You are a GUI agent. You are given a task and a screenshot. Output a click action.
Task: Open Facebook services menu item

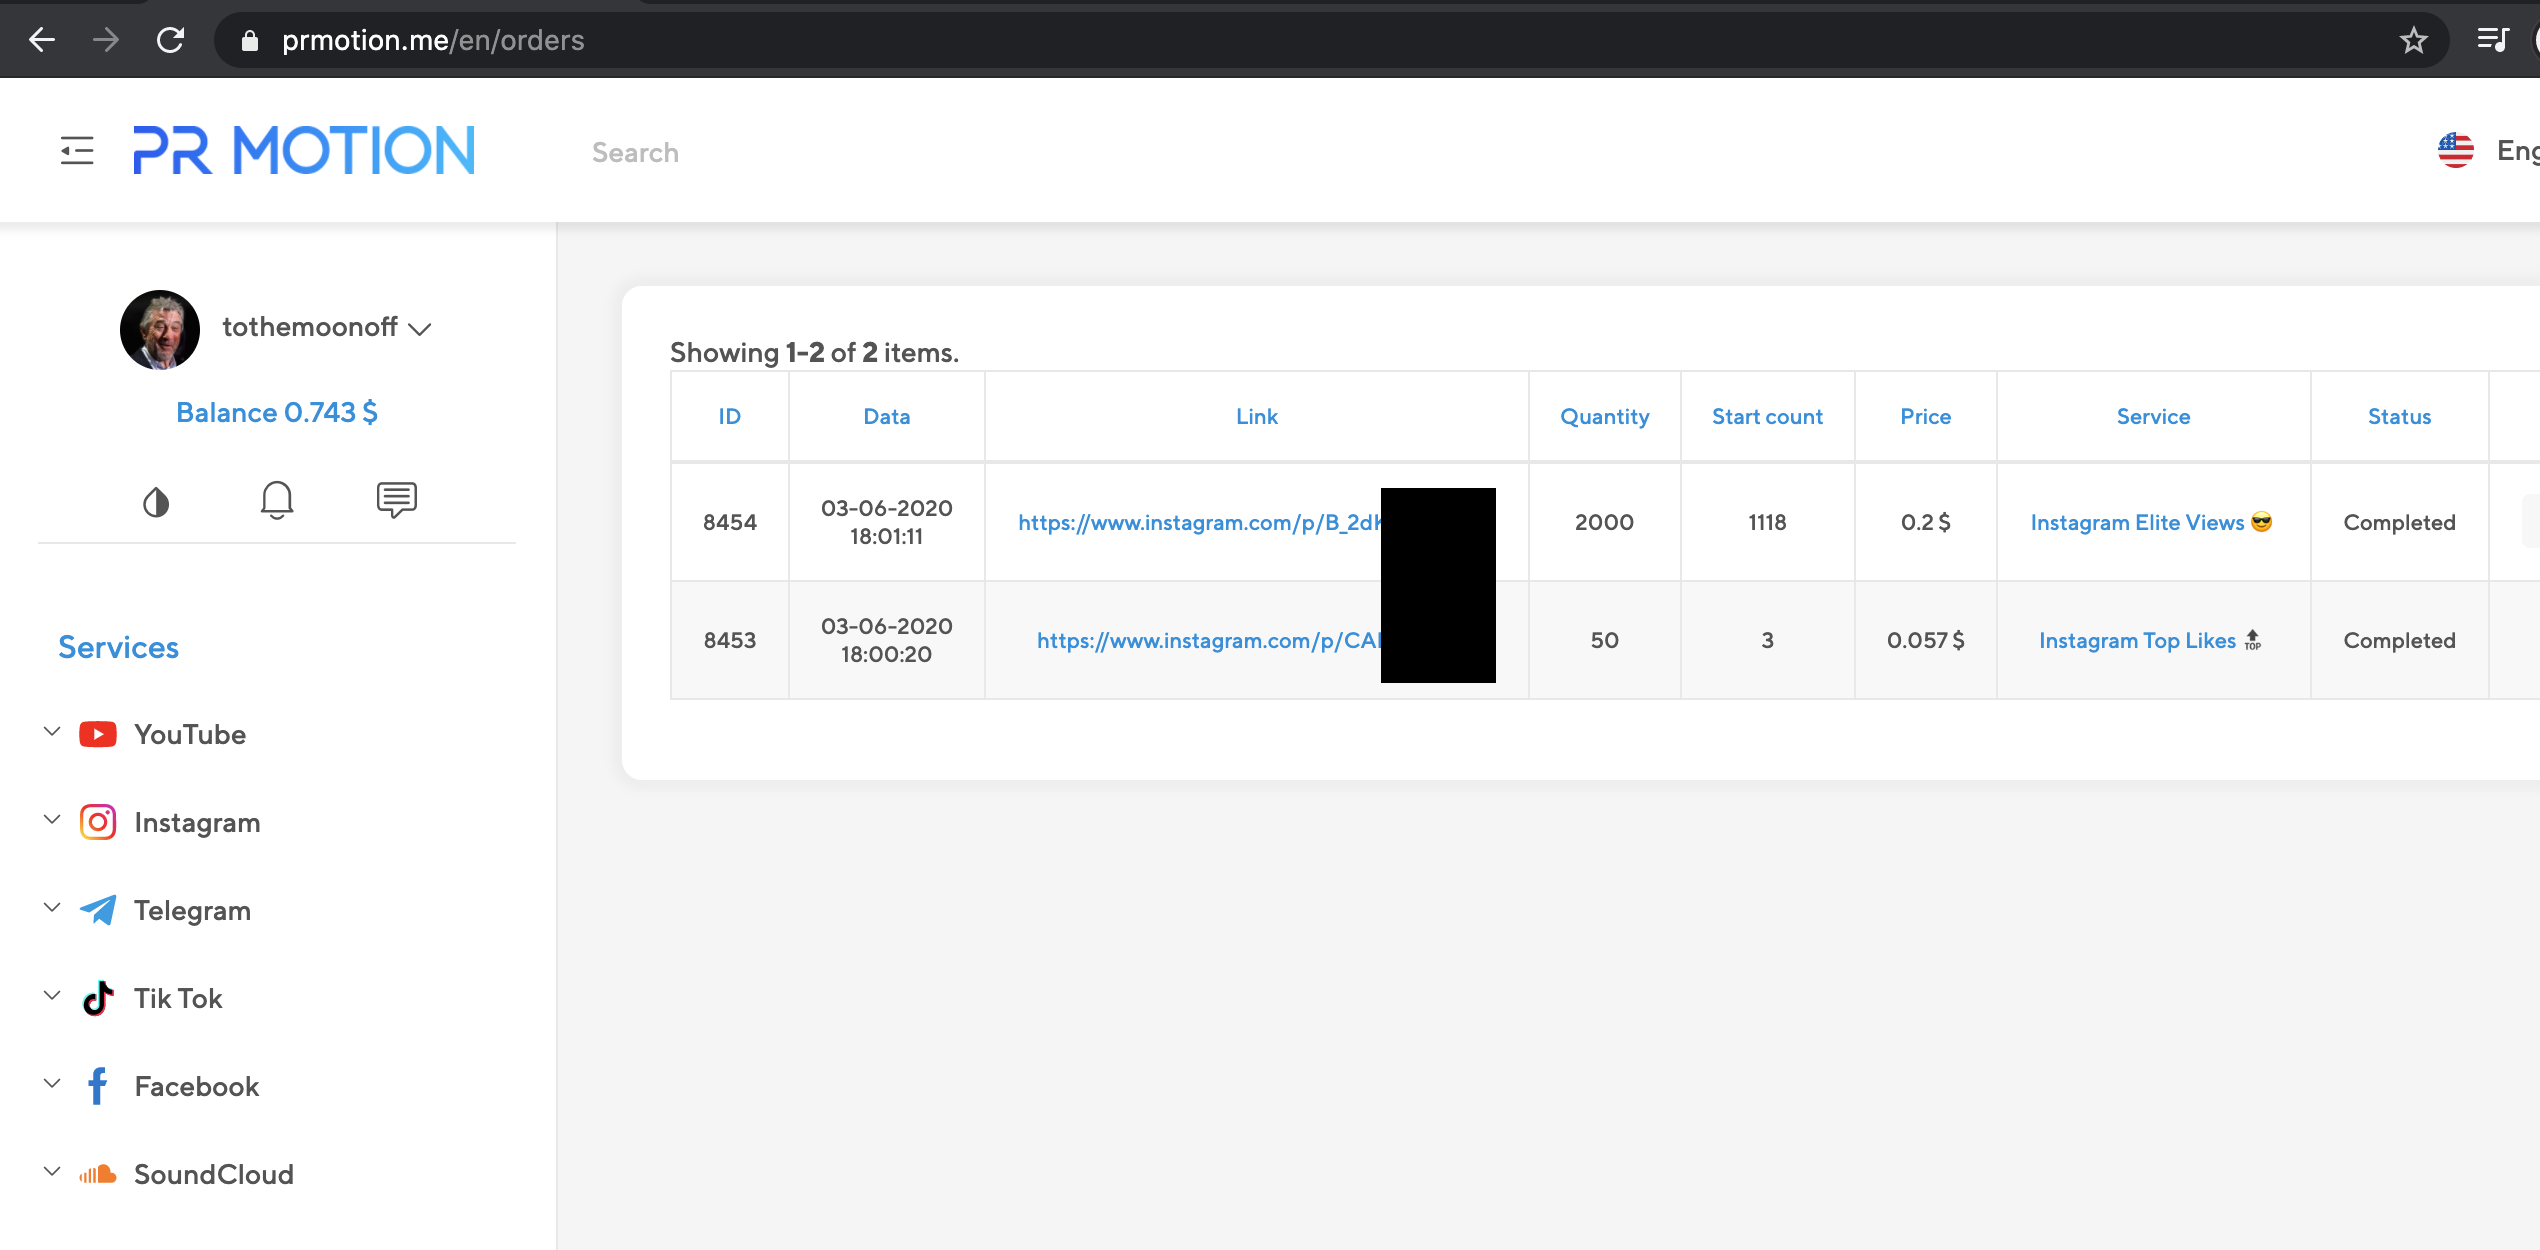tap(196, 1086)
